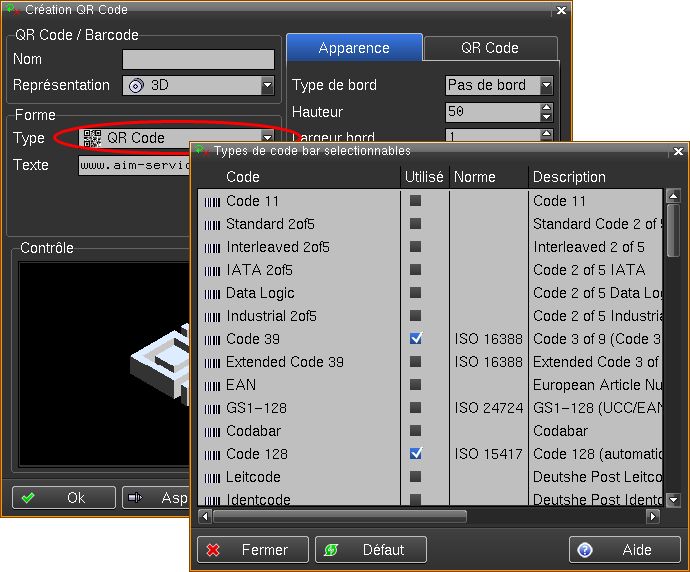Image resolution: width=690 pixels, height=572 pixels.
Task: Click the barcode icon beside GS1-128
Action: (x=212, y=408)
